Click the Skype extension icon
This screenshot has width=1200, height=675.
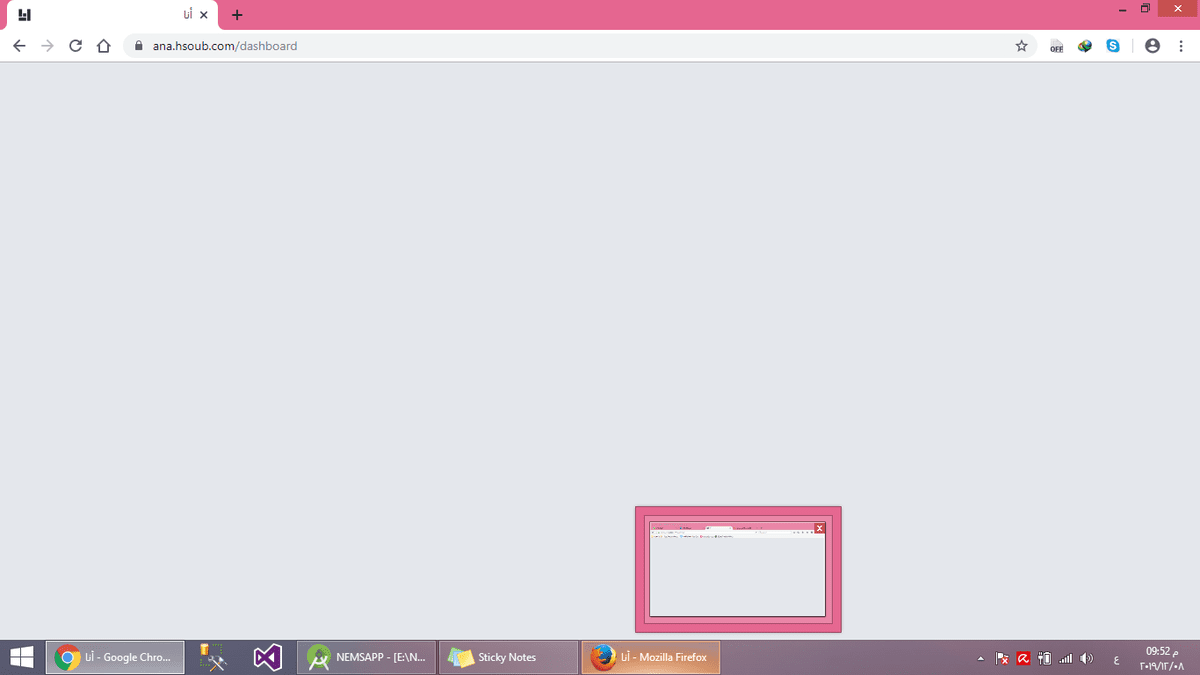click(1113, 46)
